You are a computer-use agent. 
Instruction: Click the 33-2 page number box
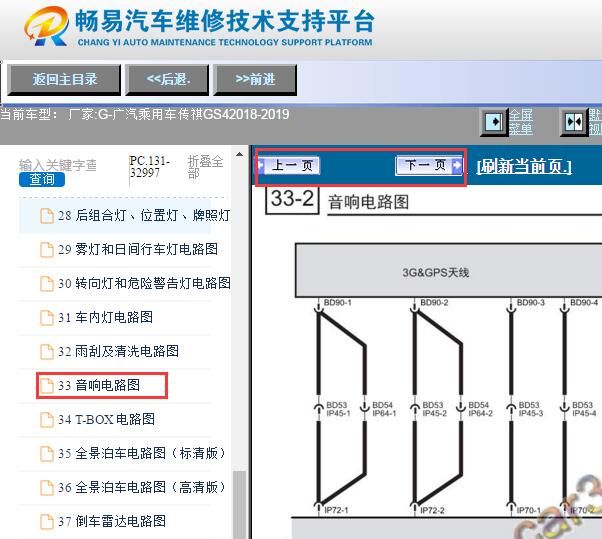coord(293,199)
